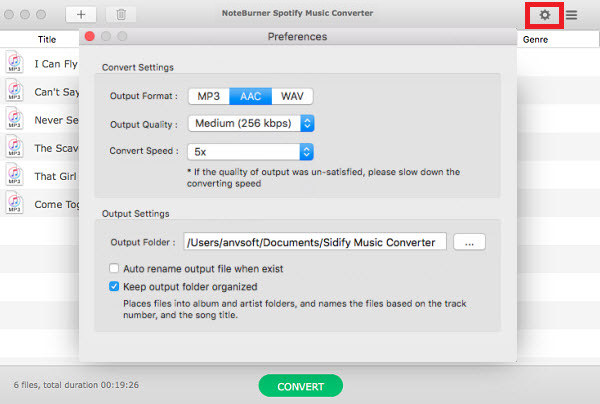This screenshot has height=404, width=600.
Task: Click the Genre column header
Action: (x=535, y=39)
